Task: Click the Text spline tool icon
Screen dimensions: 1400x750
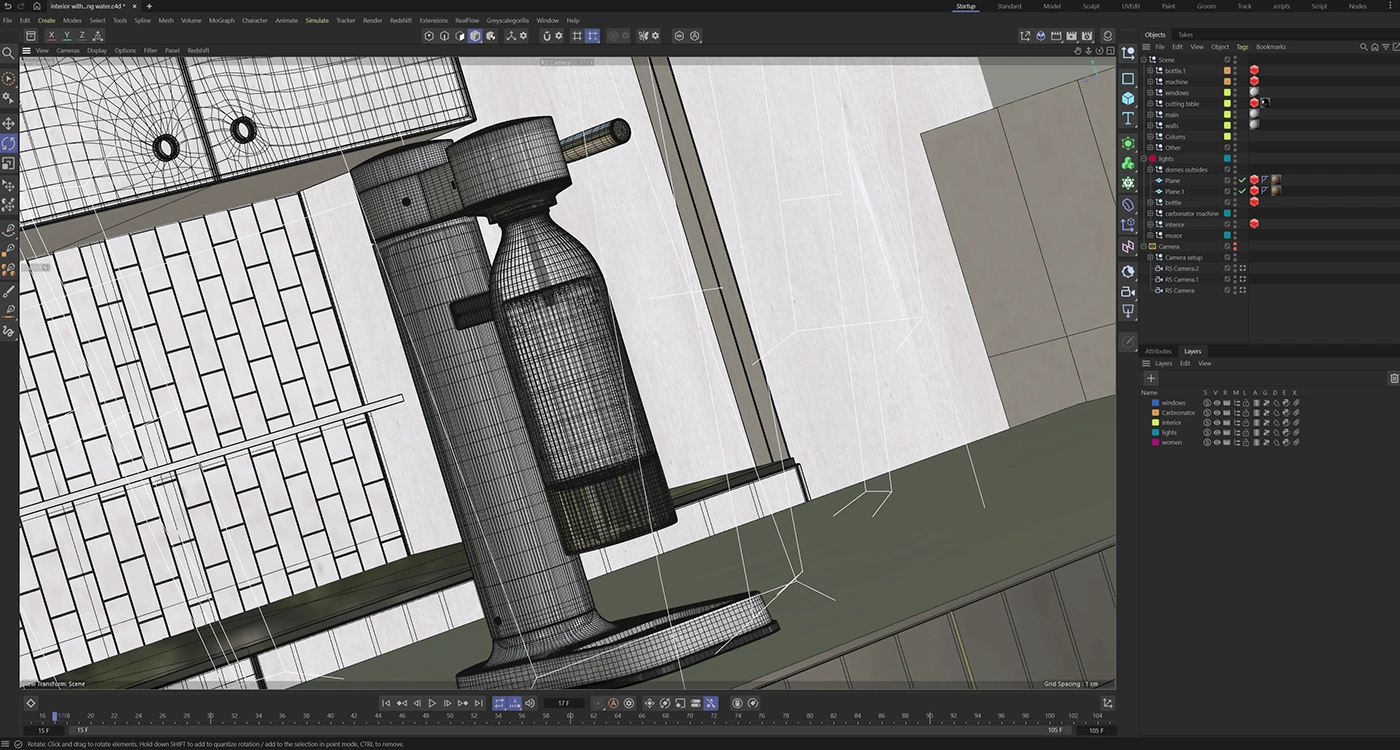Action: (x=1128, y=119)
